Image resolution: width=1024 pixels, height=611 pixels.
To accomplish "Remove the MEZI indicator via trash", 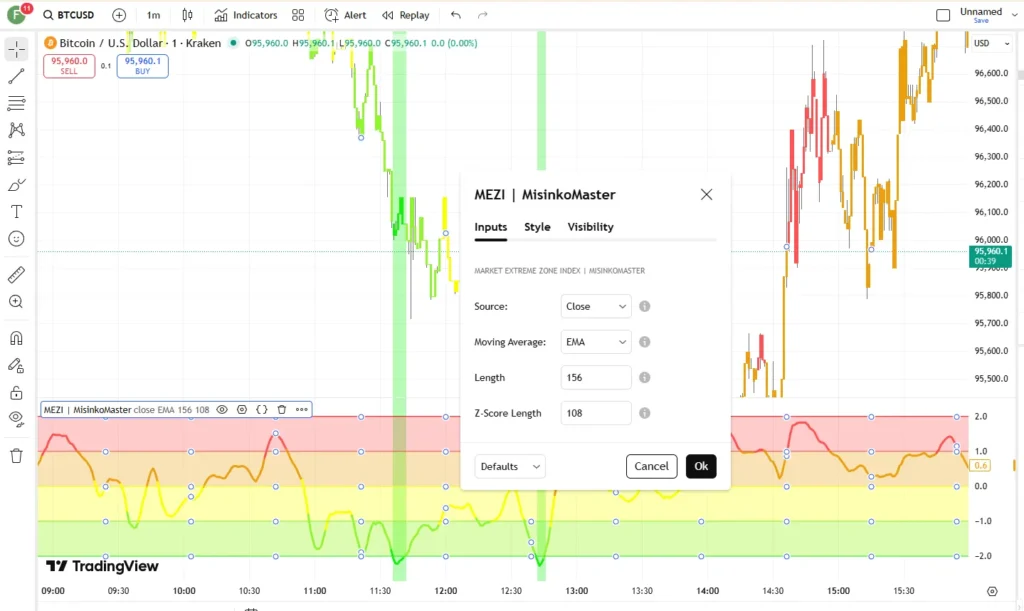I will 281,410.
